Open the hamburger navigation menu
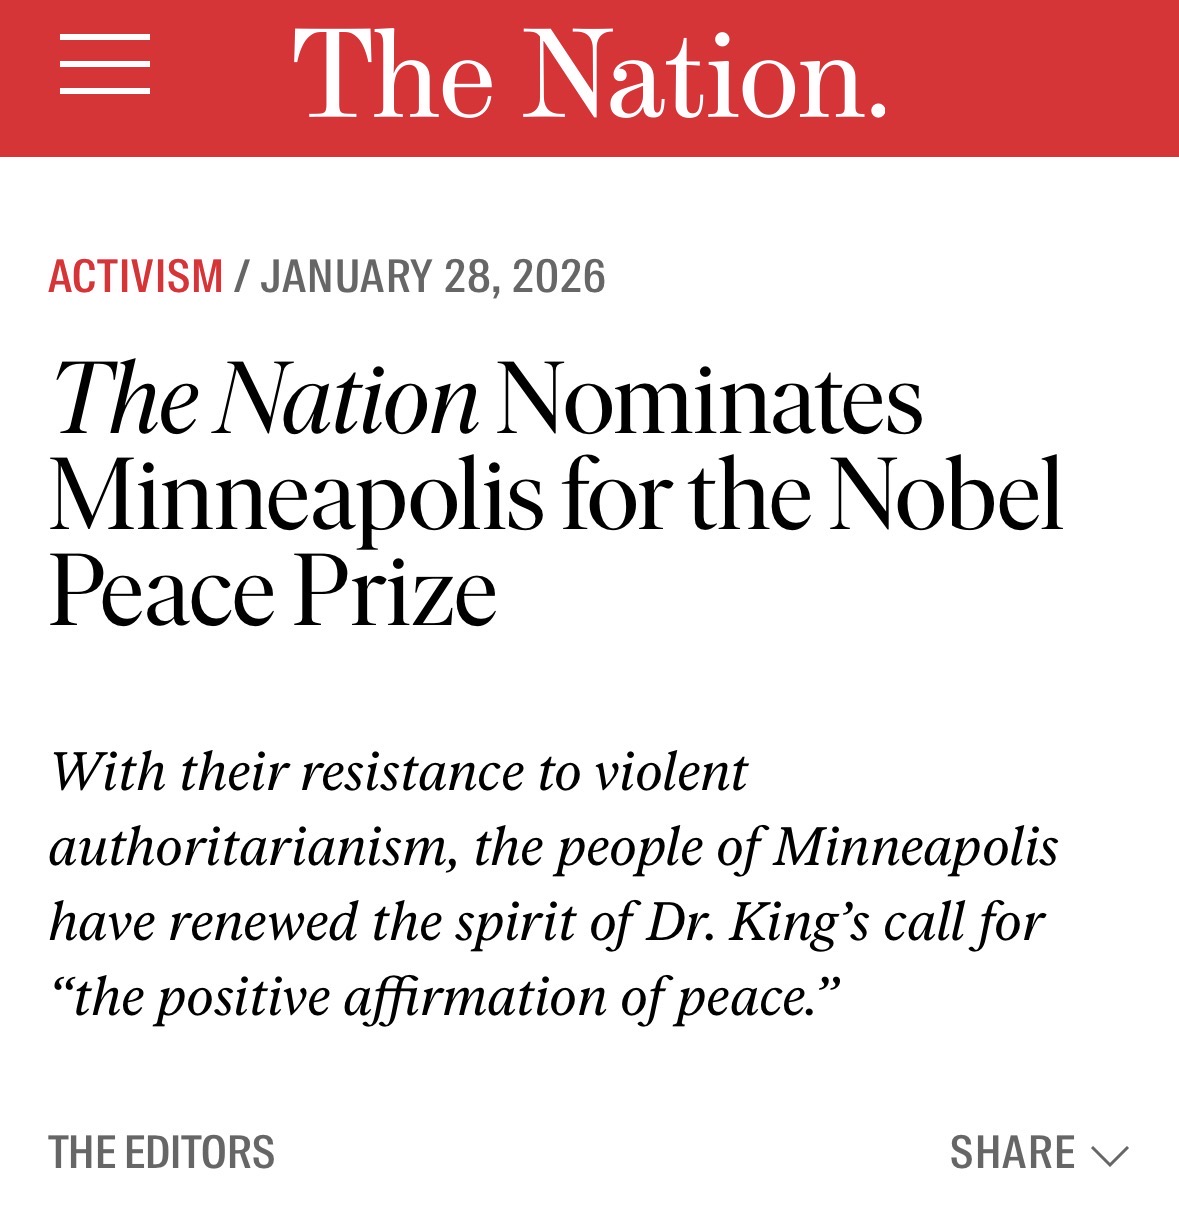1179x1217 pixels. click(x=105, y=65)
